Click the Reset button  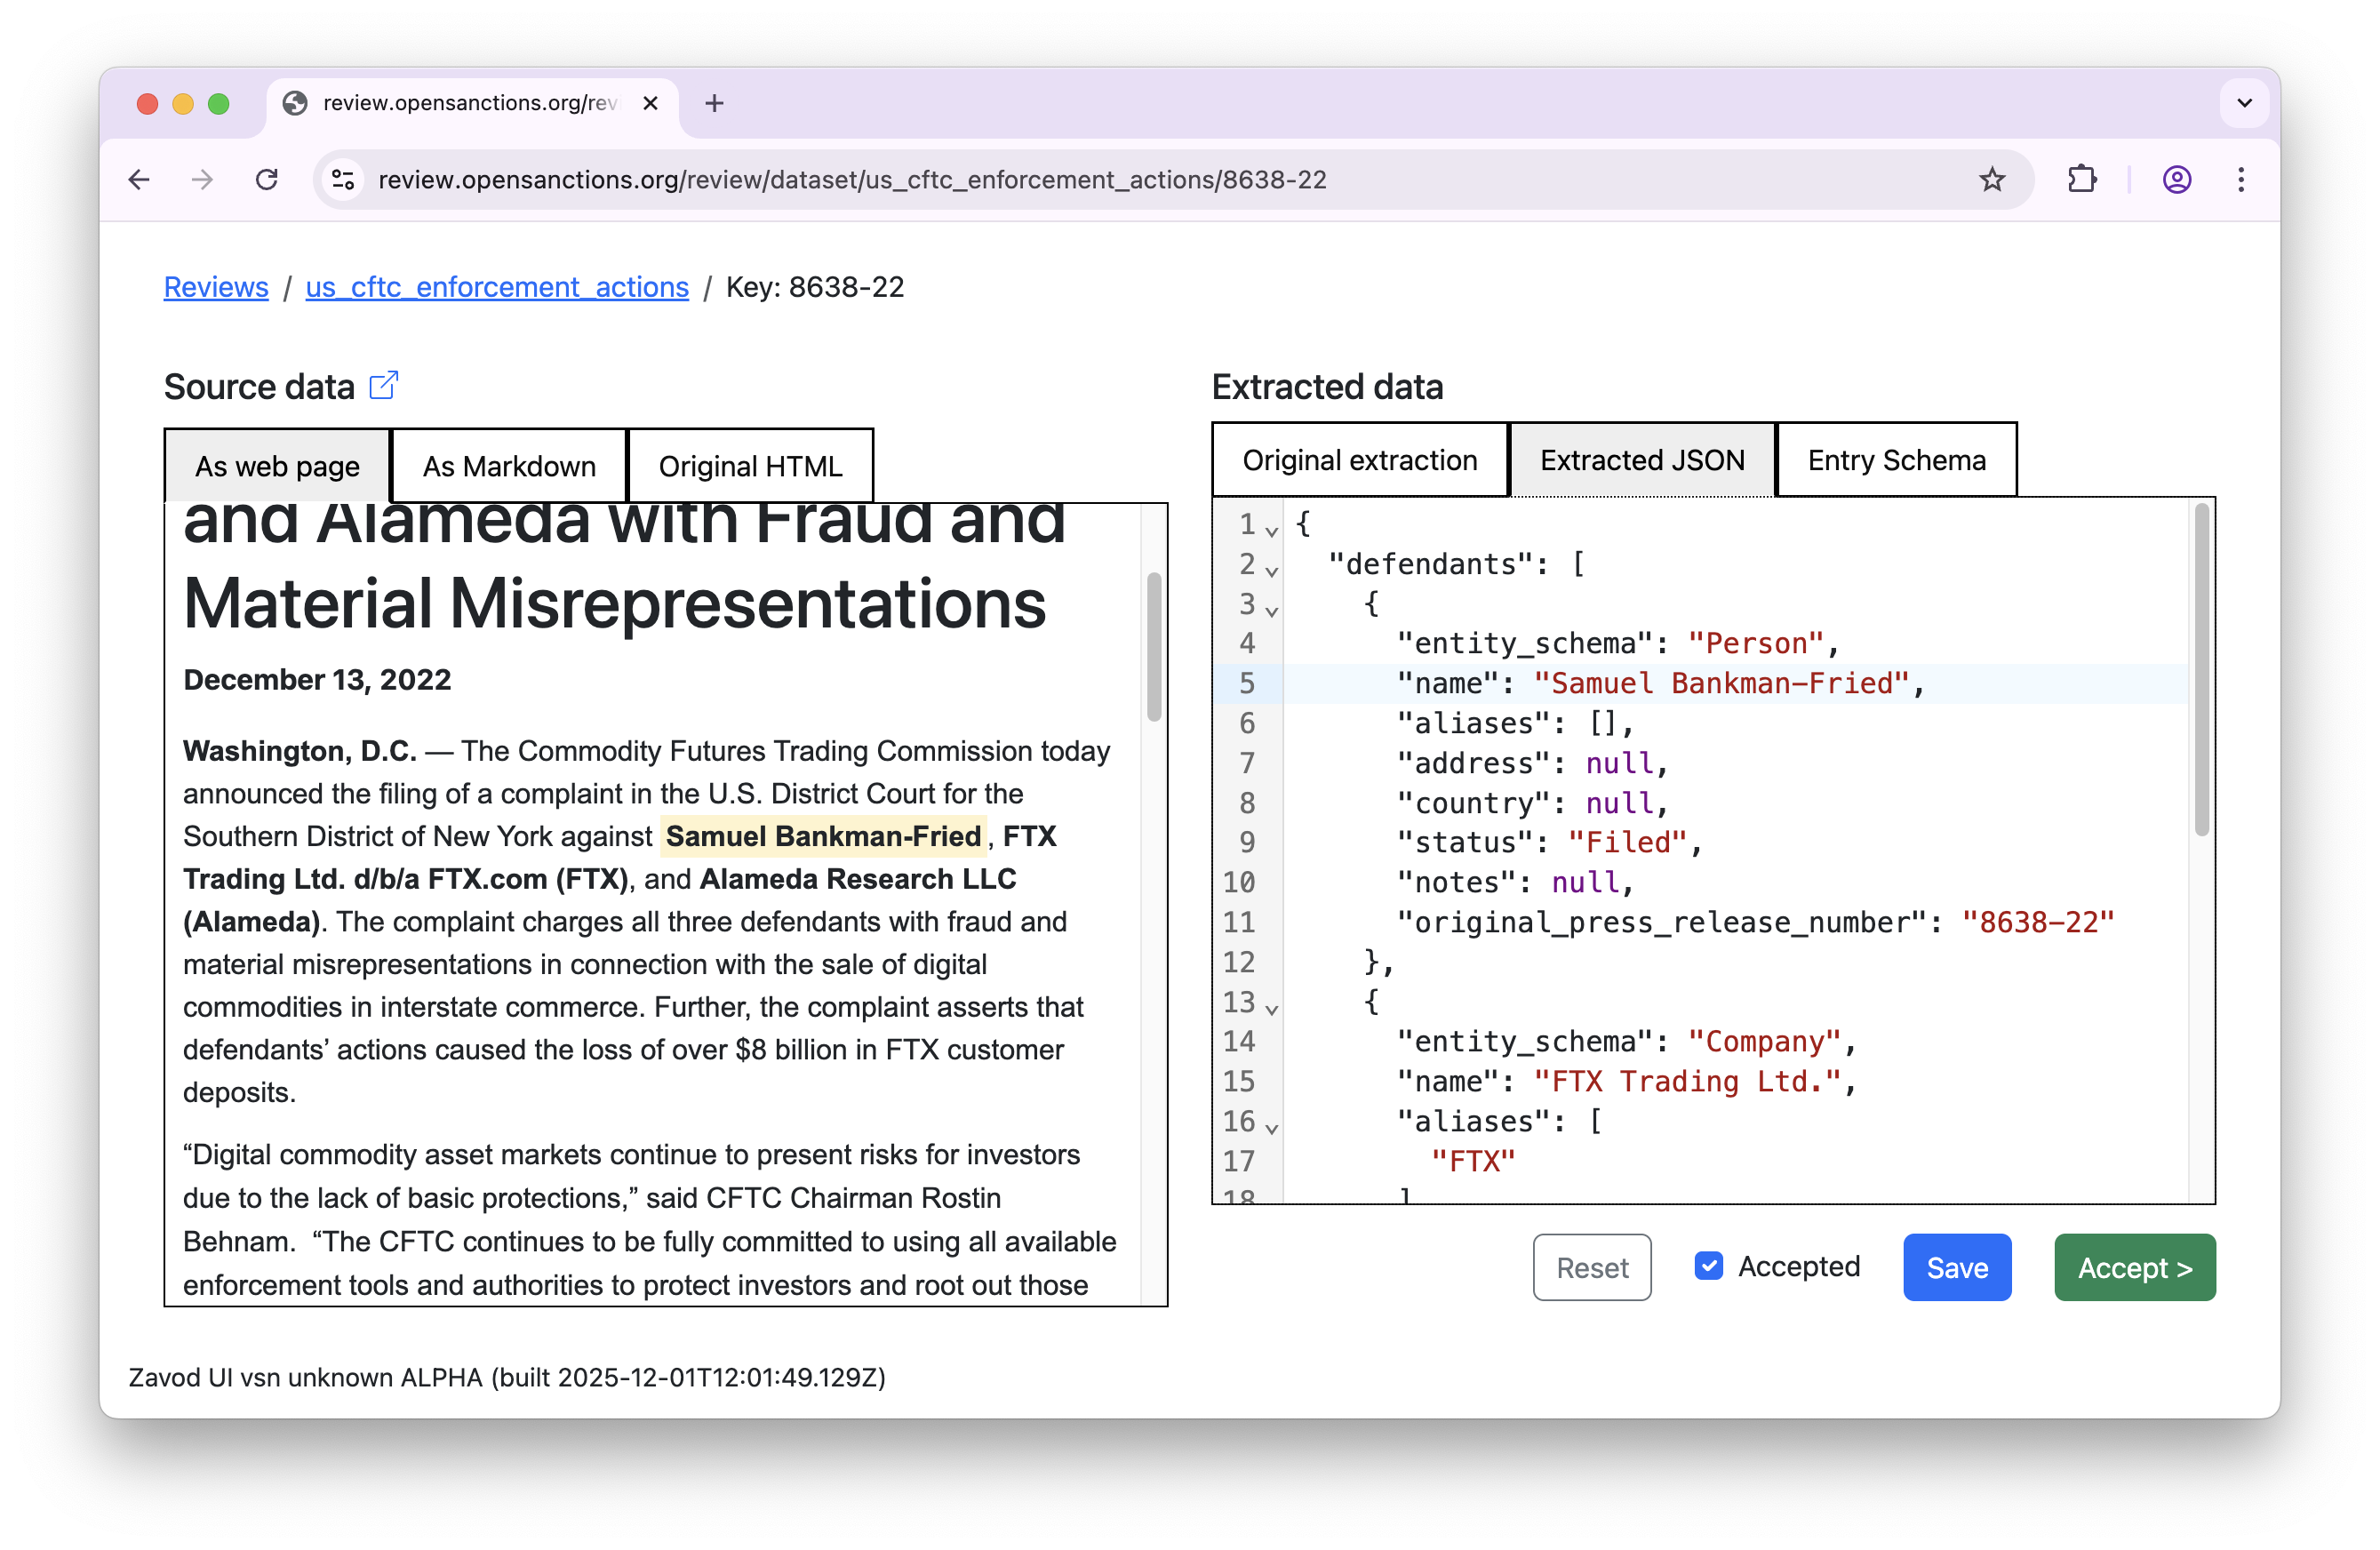point(1592,1267)
